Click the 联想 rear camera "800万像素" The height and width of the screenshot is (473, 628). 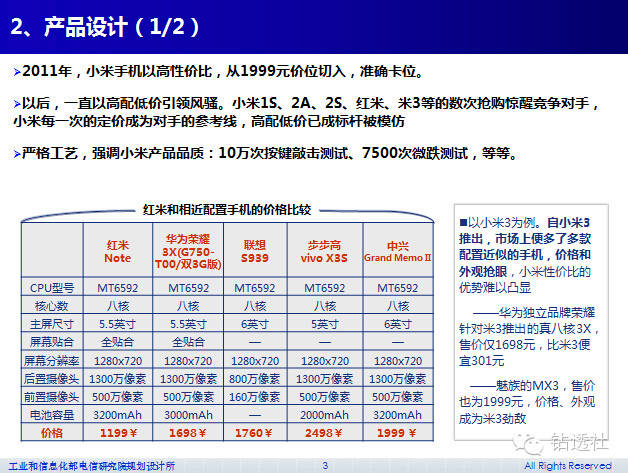255,378
